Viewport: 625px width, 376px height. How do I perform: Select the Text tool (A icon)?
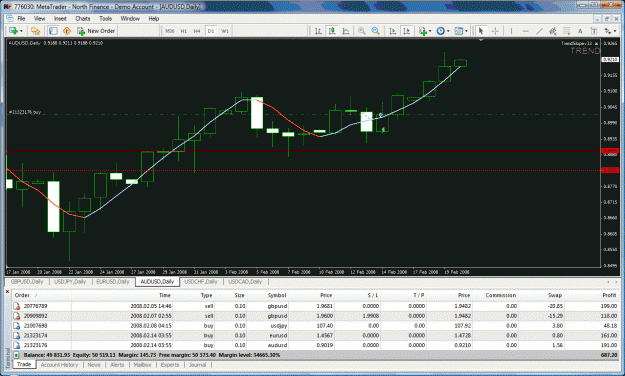point(580,31)
